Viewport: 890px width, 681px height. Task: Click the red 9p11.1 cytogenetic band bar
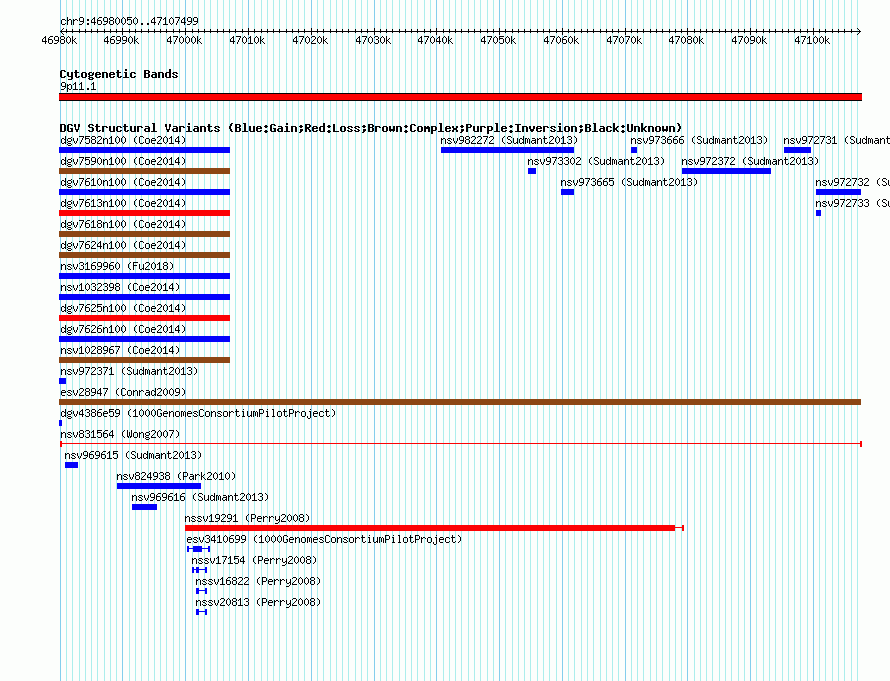[460, 97]
